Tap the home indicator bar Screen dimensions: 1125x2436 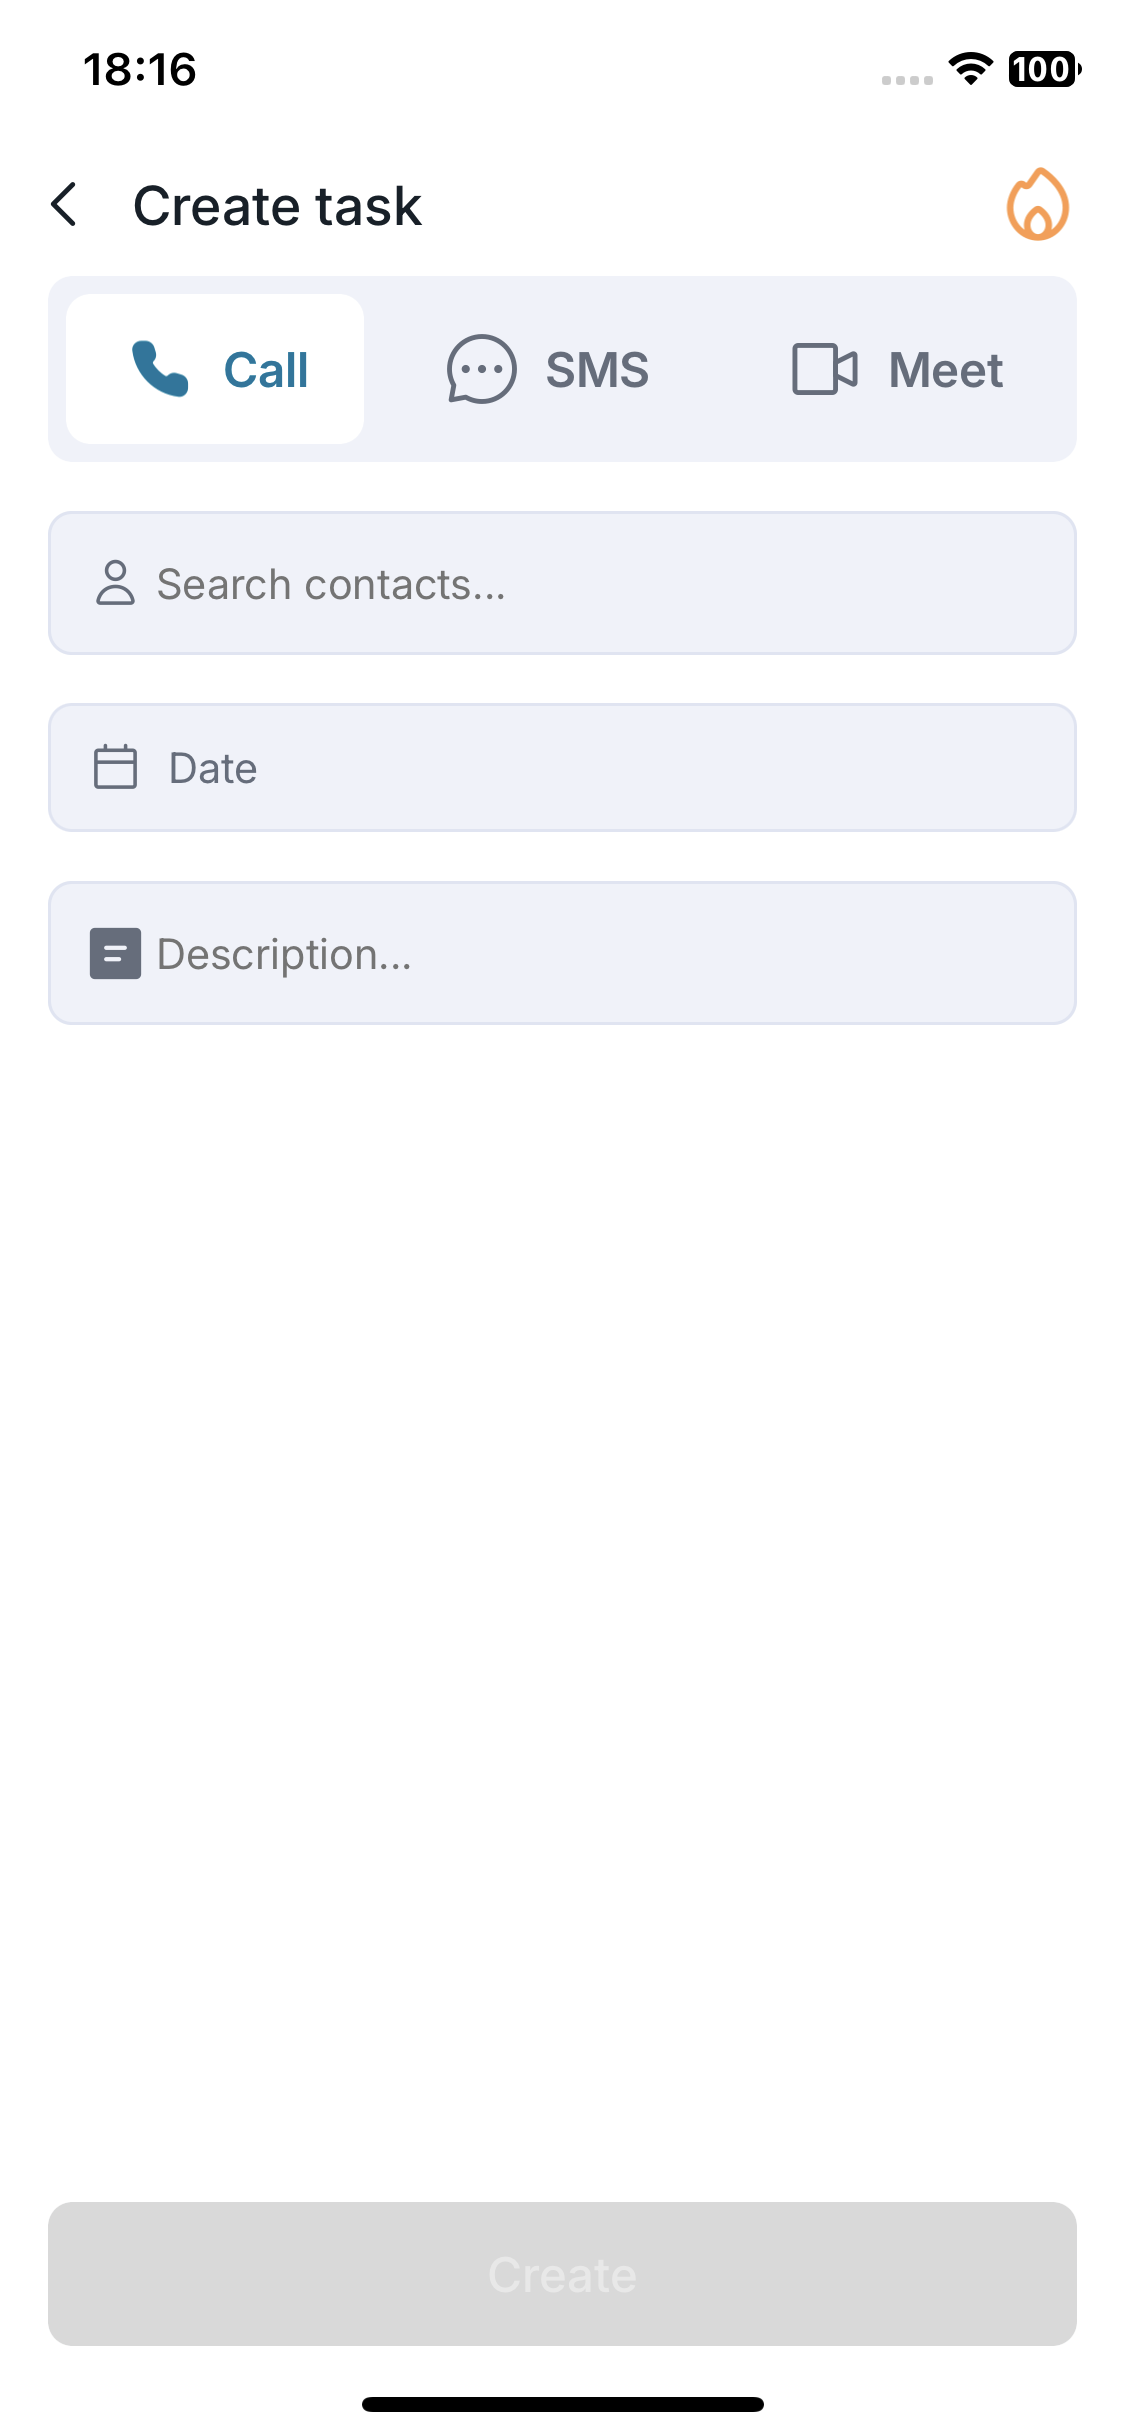tap(562, 2404)
